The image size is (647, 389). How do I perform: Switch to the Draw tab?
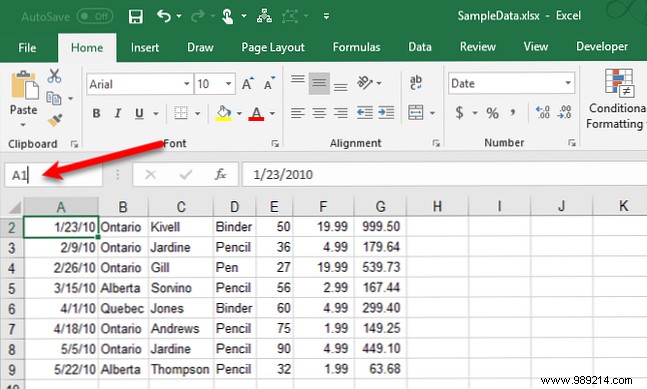pyautogui.click(x=200, y=47)
